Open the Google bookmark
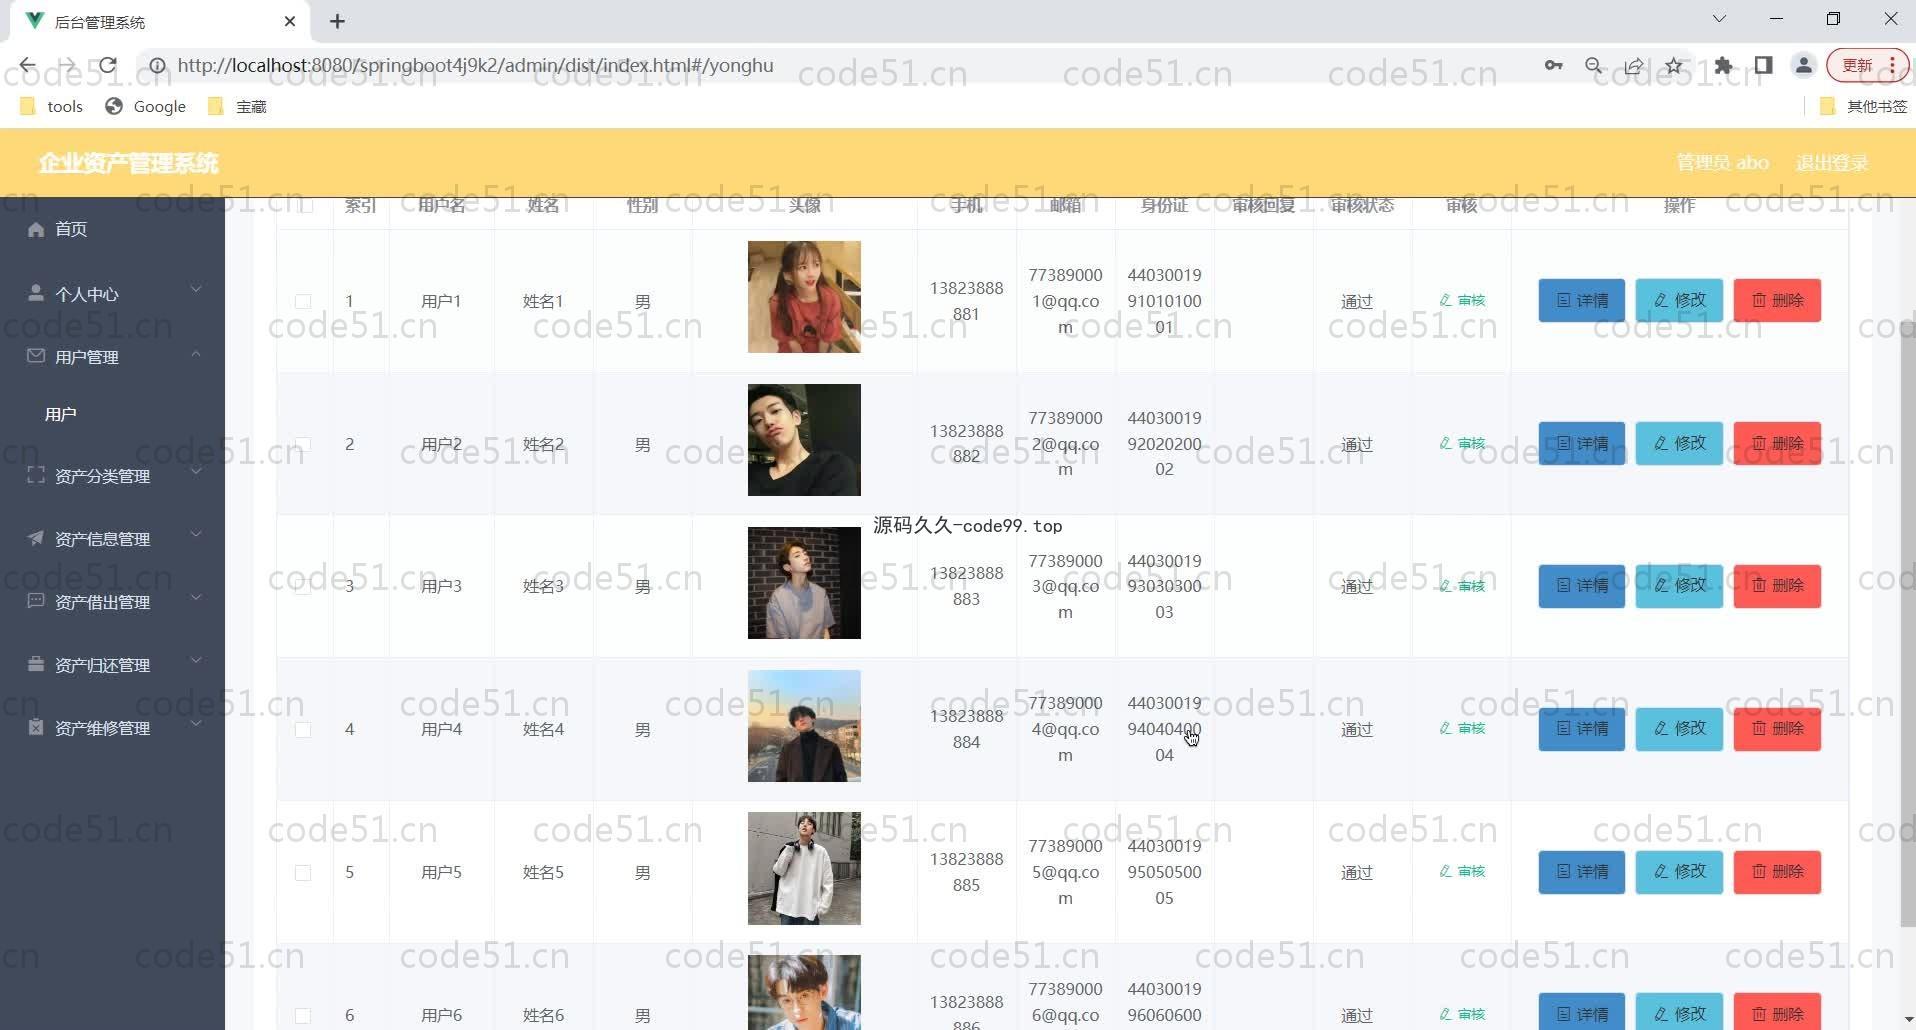This screenshot has width=1916, height=1030. [146, 106]
